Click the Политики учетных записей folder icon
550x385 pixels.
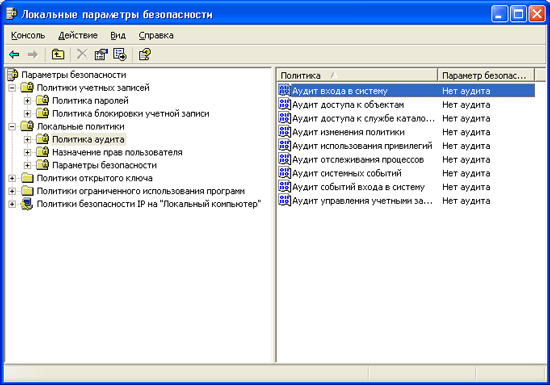click(x=27, y=87)
